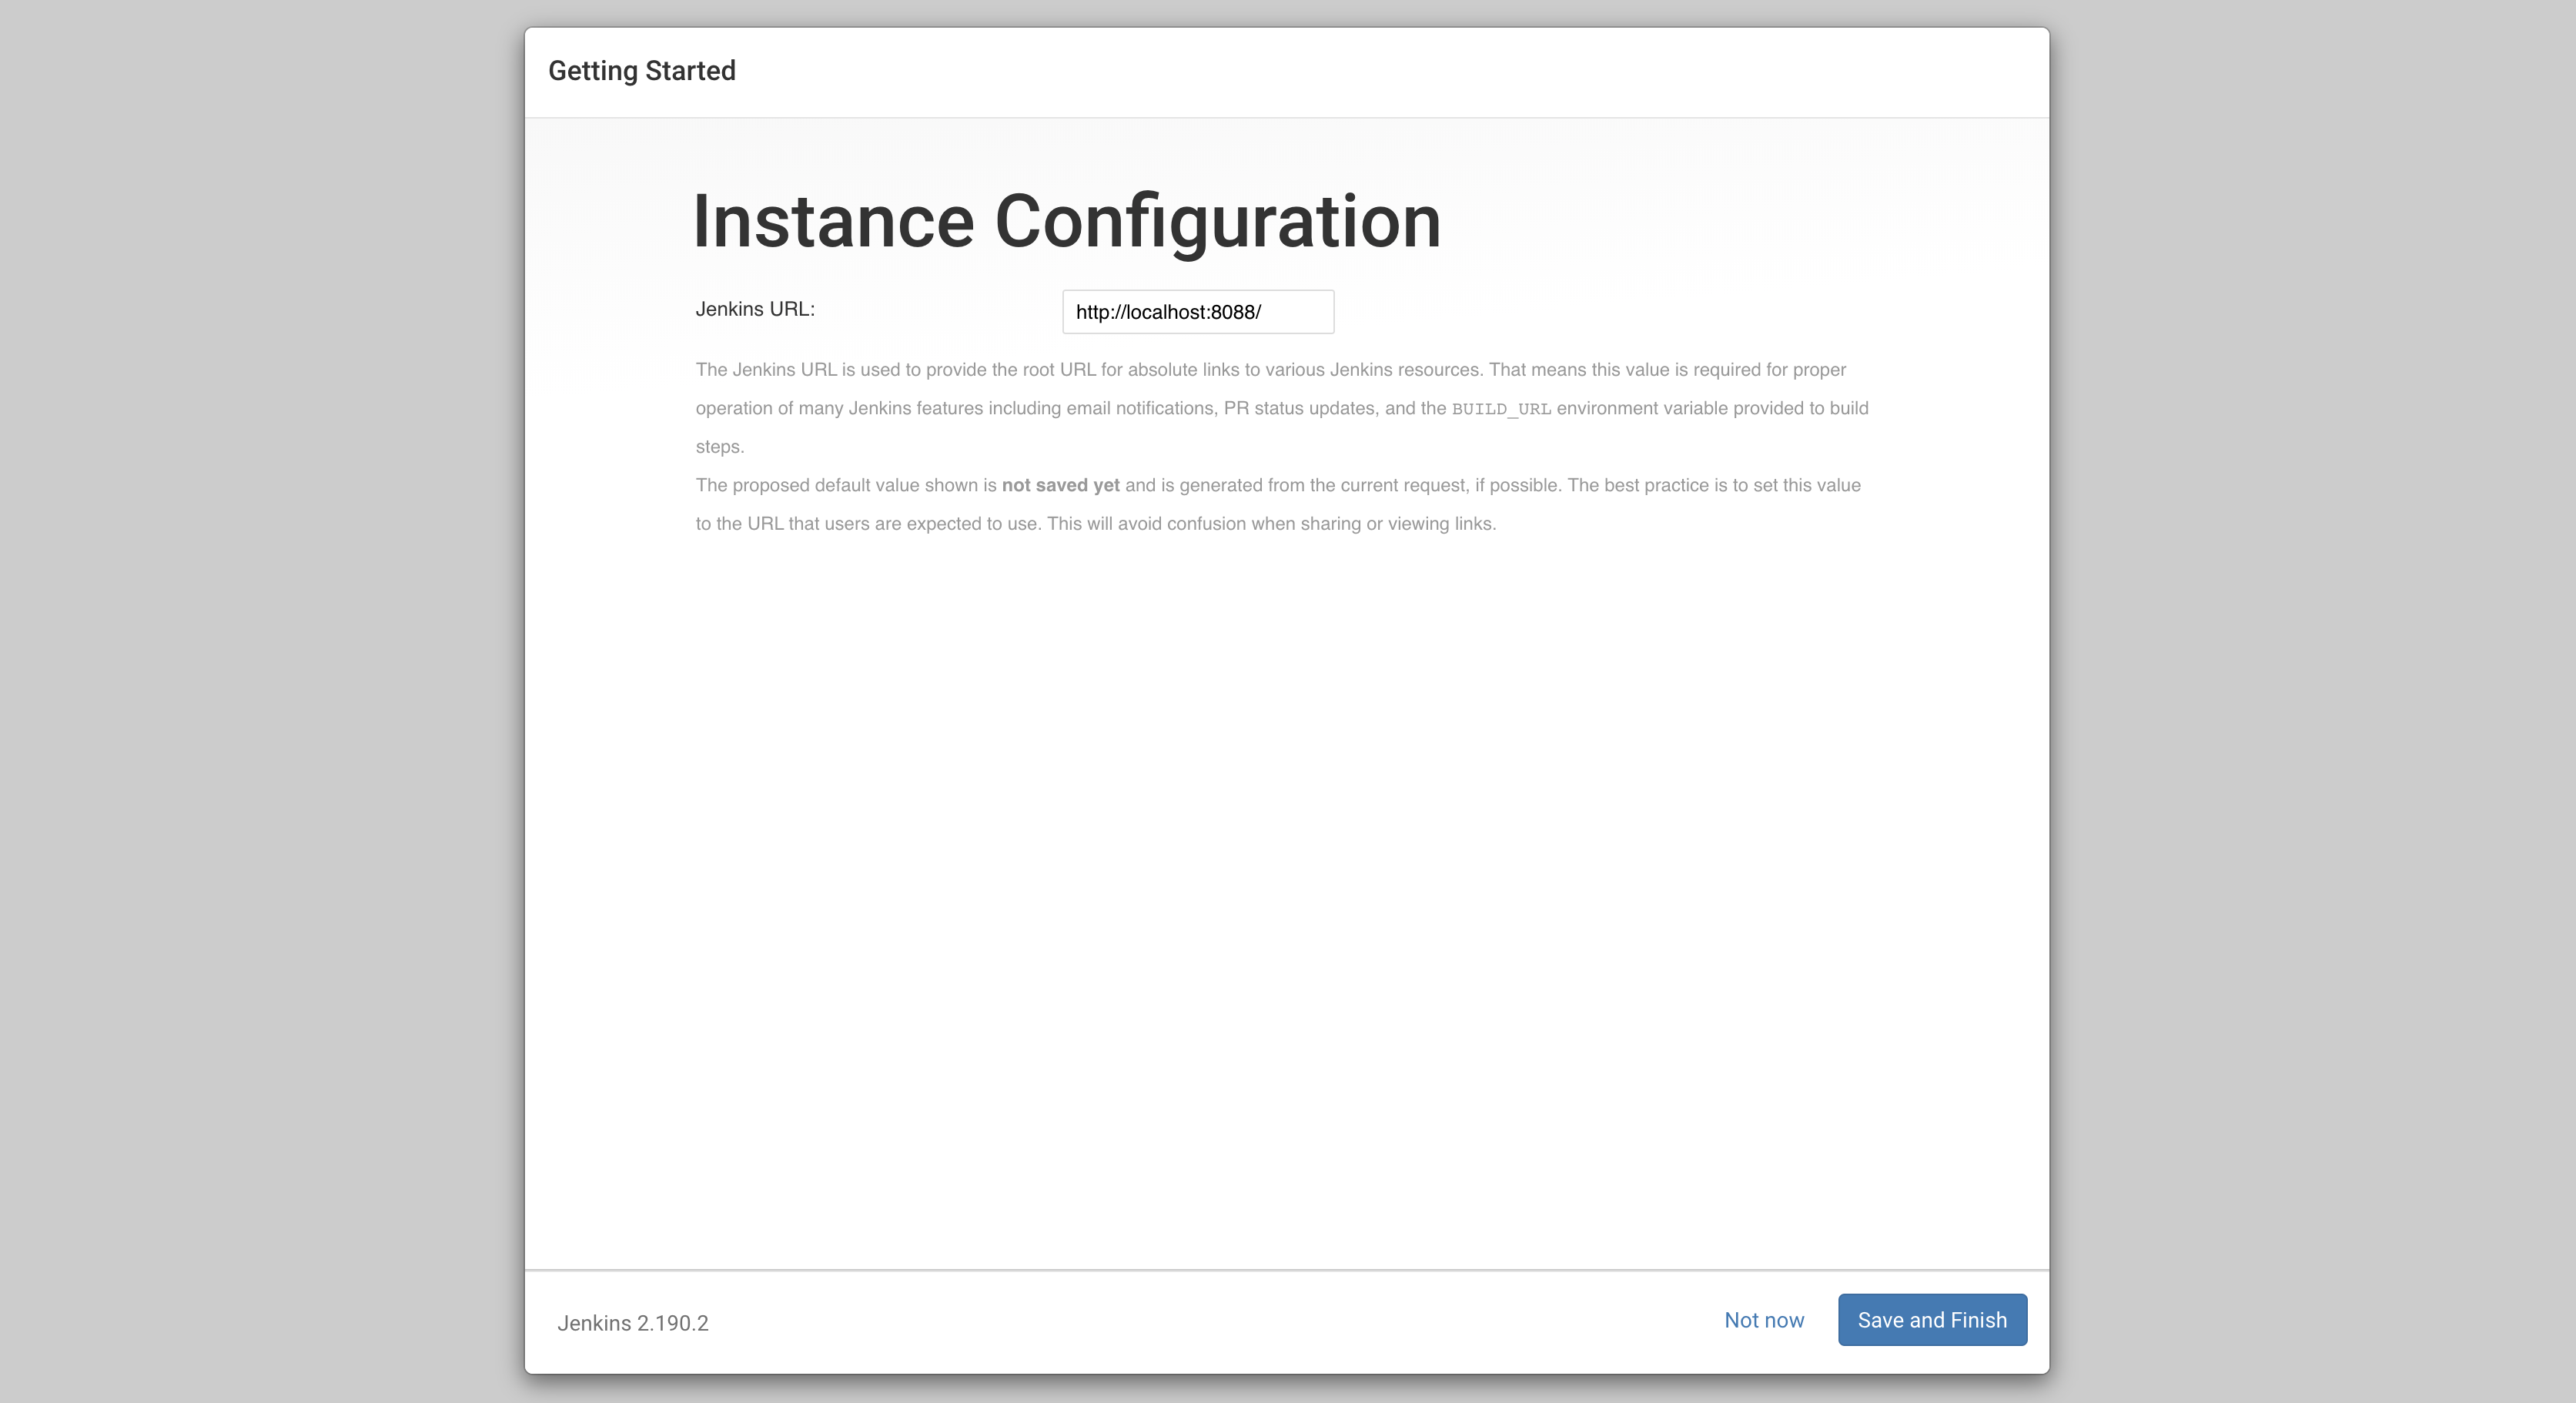This screenshot has height=1403, width=2576.
Task: Click the Instance Configuration heading
Action: point(1066,222)
